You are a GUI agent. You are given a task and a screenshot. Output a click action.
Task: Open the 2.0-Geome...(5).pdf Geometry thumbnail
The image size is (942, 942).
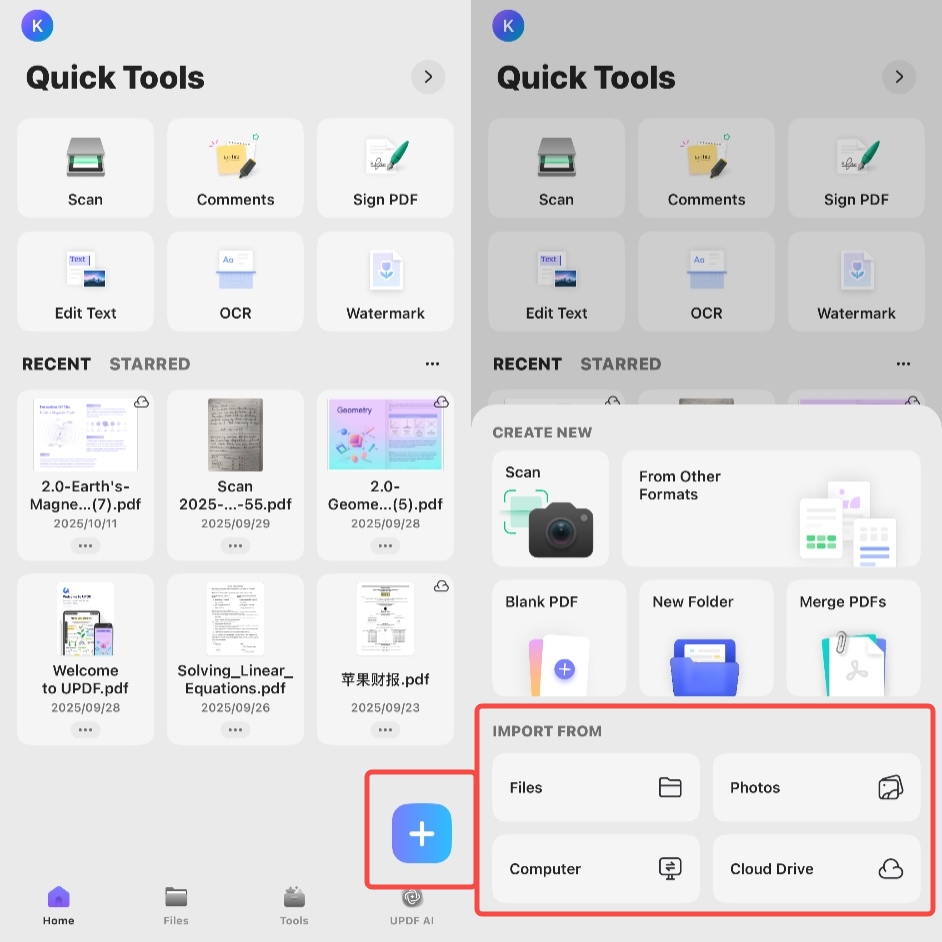coord(385,434)
